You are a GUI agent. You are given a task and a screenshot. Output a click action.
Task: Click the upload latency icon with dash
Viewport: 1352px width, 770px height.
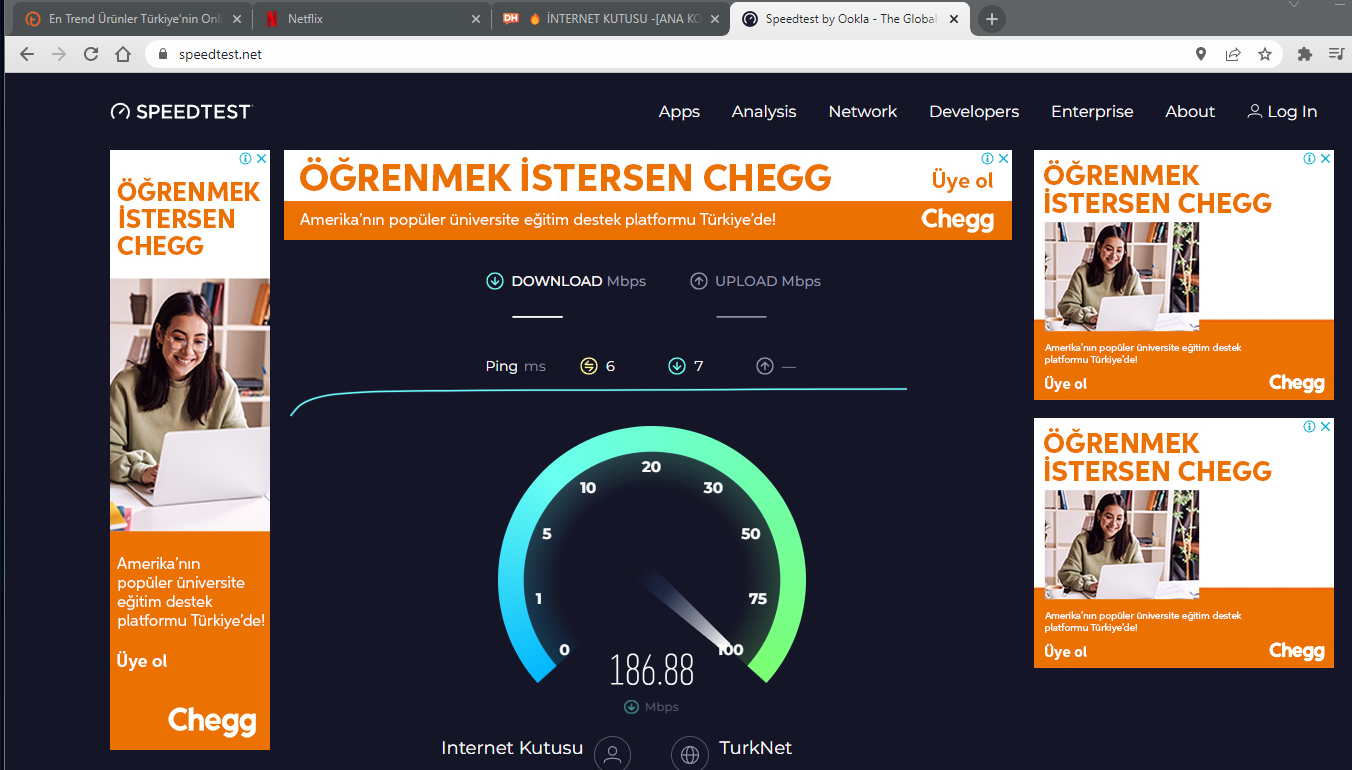[765, 366]
